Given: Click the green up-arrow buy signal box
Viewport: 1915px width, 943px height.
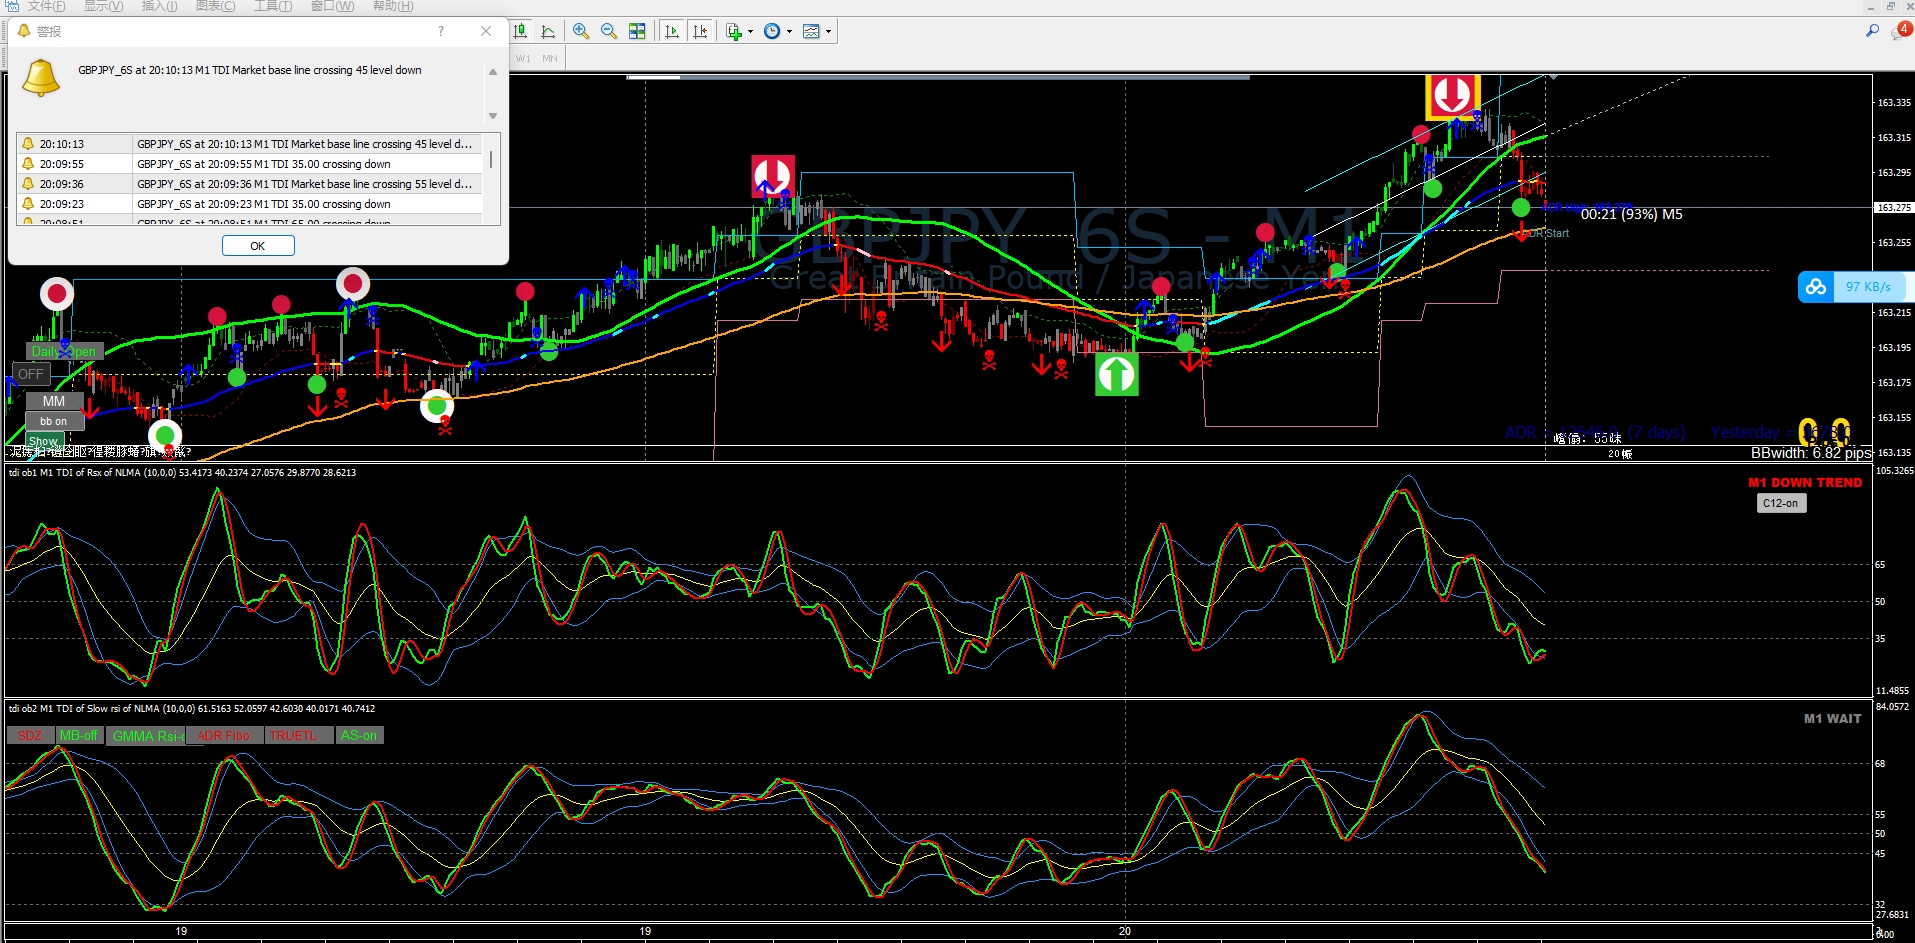Looking at the screenshot, I should coord(1116,375).
